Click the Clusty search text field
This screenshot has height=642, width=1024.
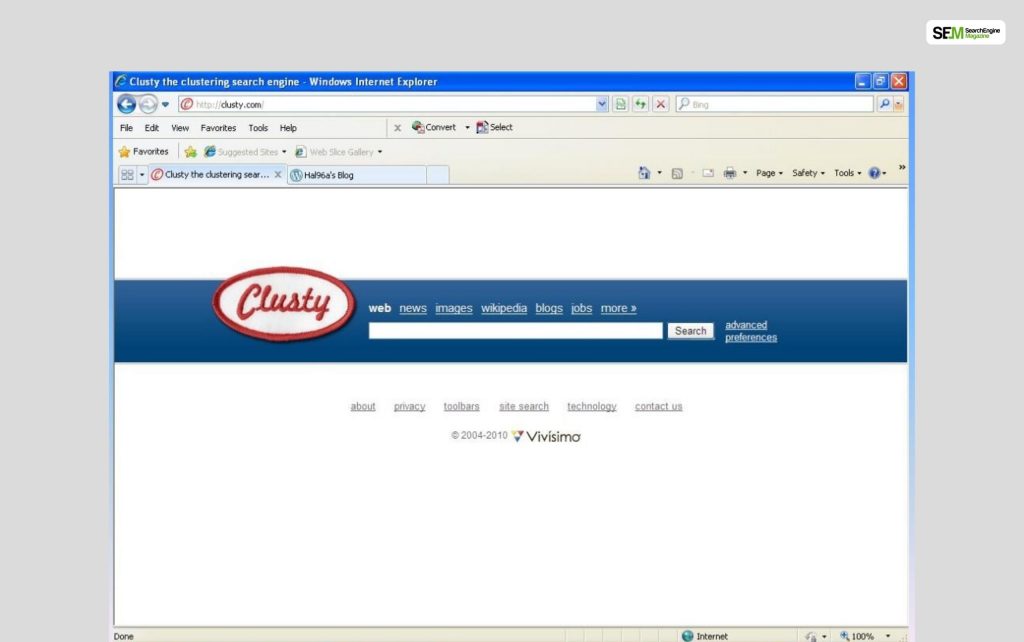[515, 331]
